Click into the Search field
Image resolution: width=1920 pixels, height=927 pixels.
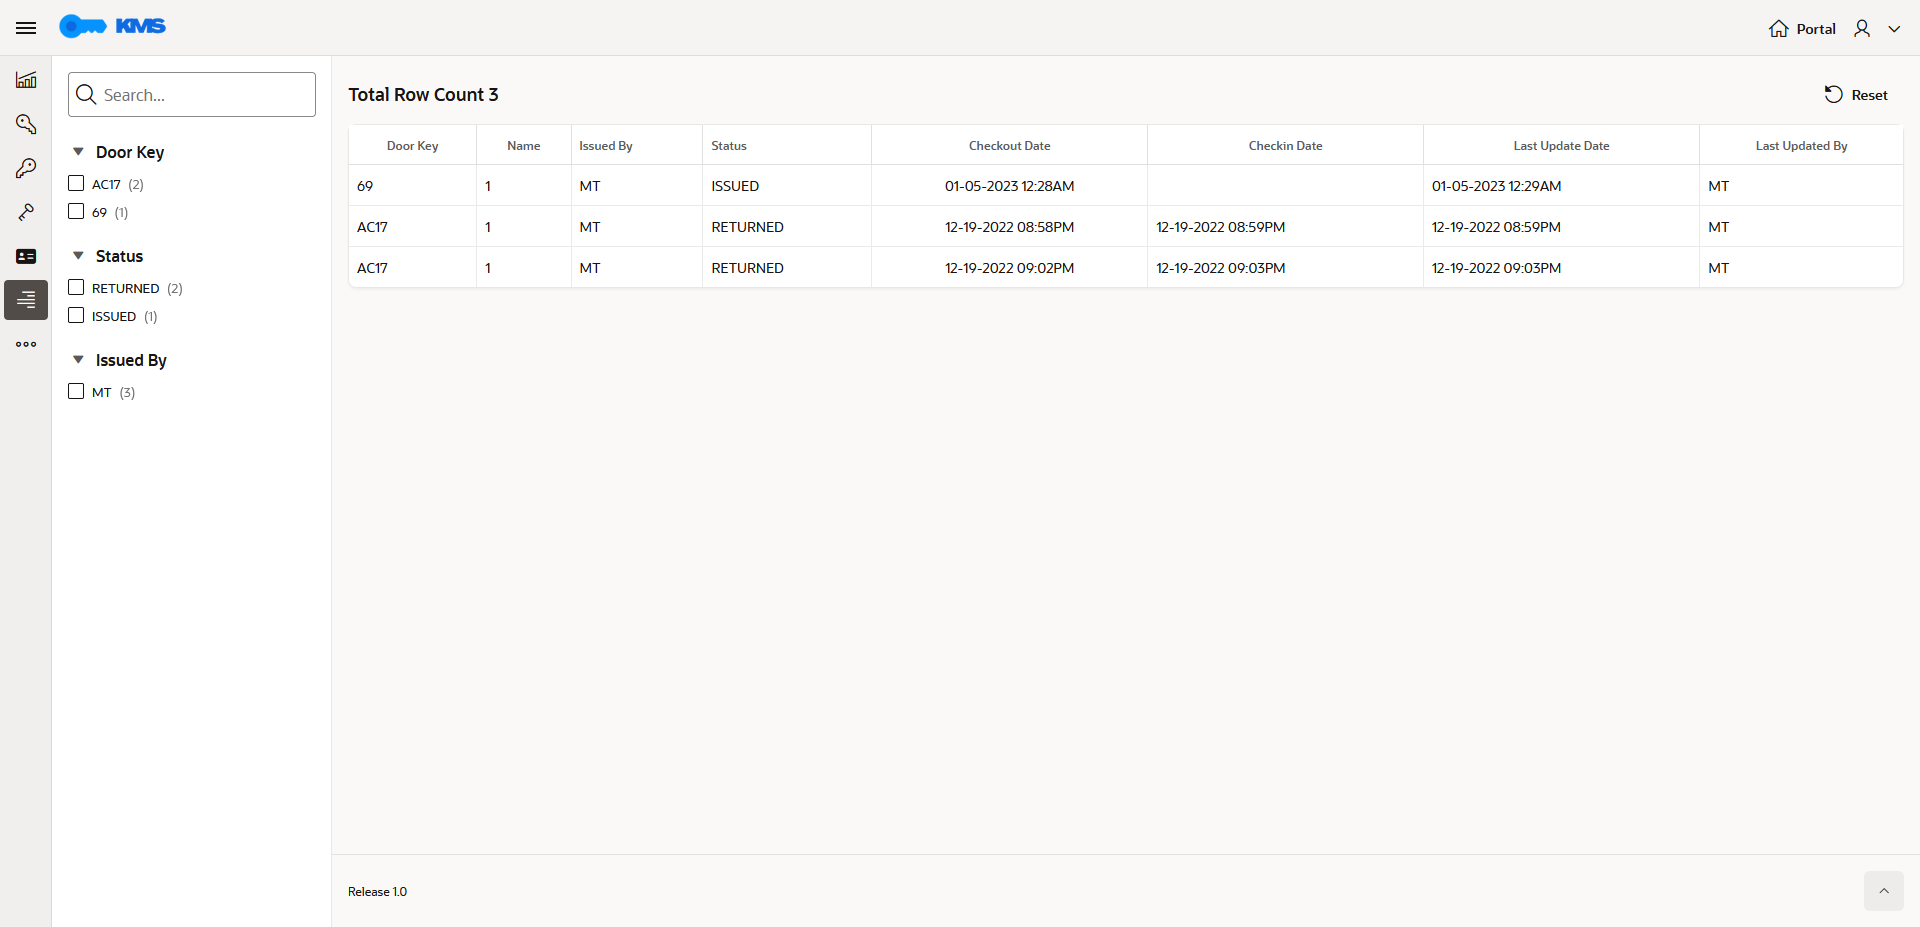(192, 94)
